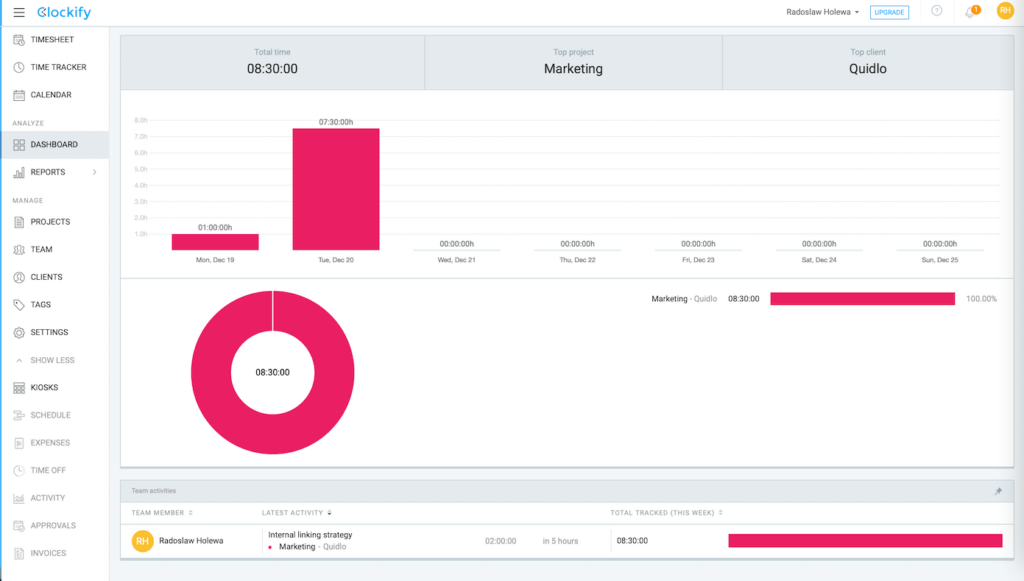Viewport: 1024px width, 581px height.
Task: Open the Radoslaw Holewa workspace dropdown
Action: (x=822, y=12)
